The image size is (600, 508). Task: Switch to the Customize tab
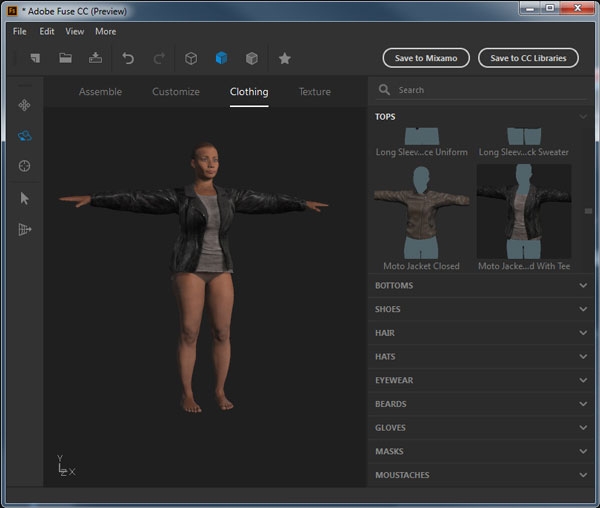coord(176,92)
